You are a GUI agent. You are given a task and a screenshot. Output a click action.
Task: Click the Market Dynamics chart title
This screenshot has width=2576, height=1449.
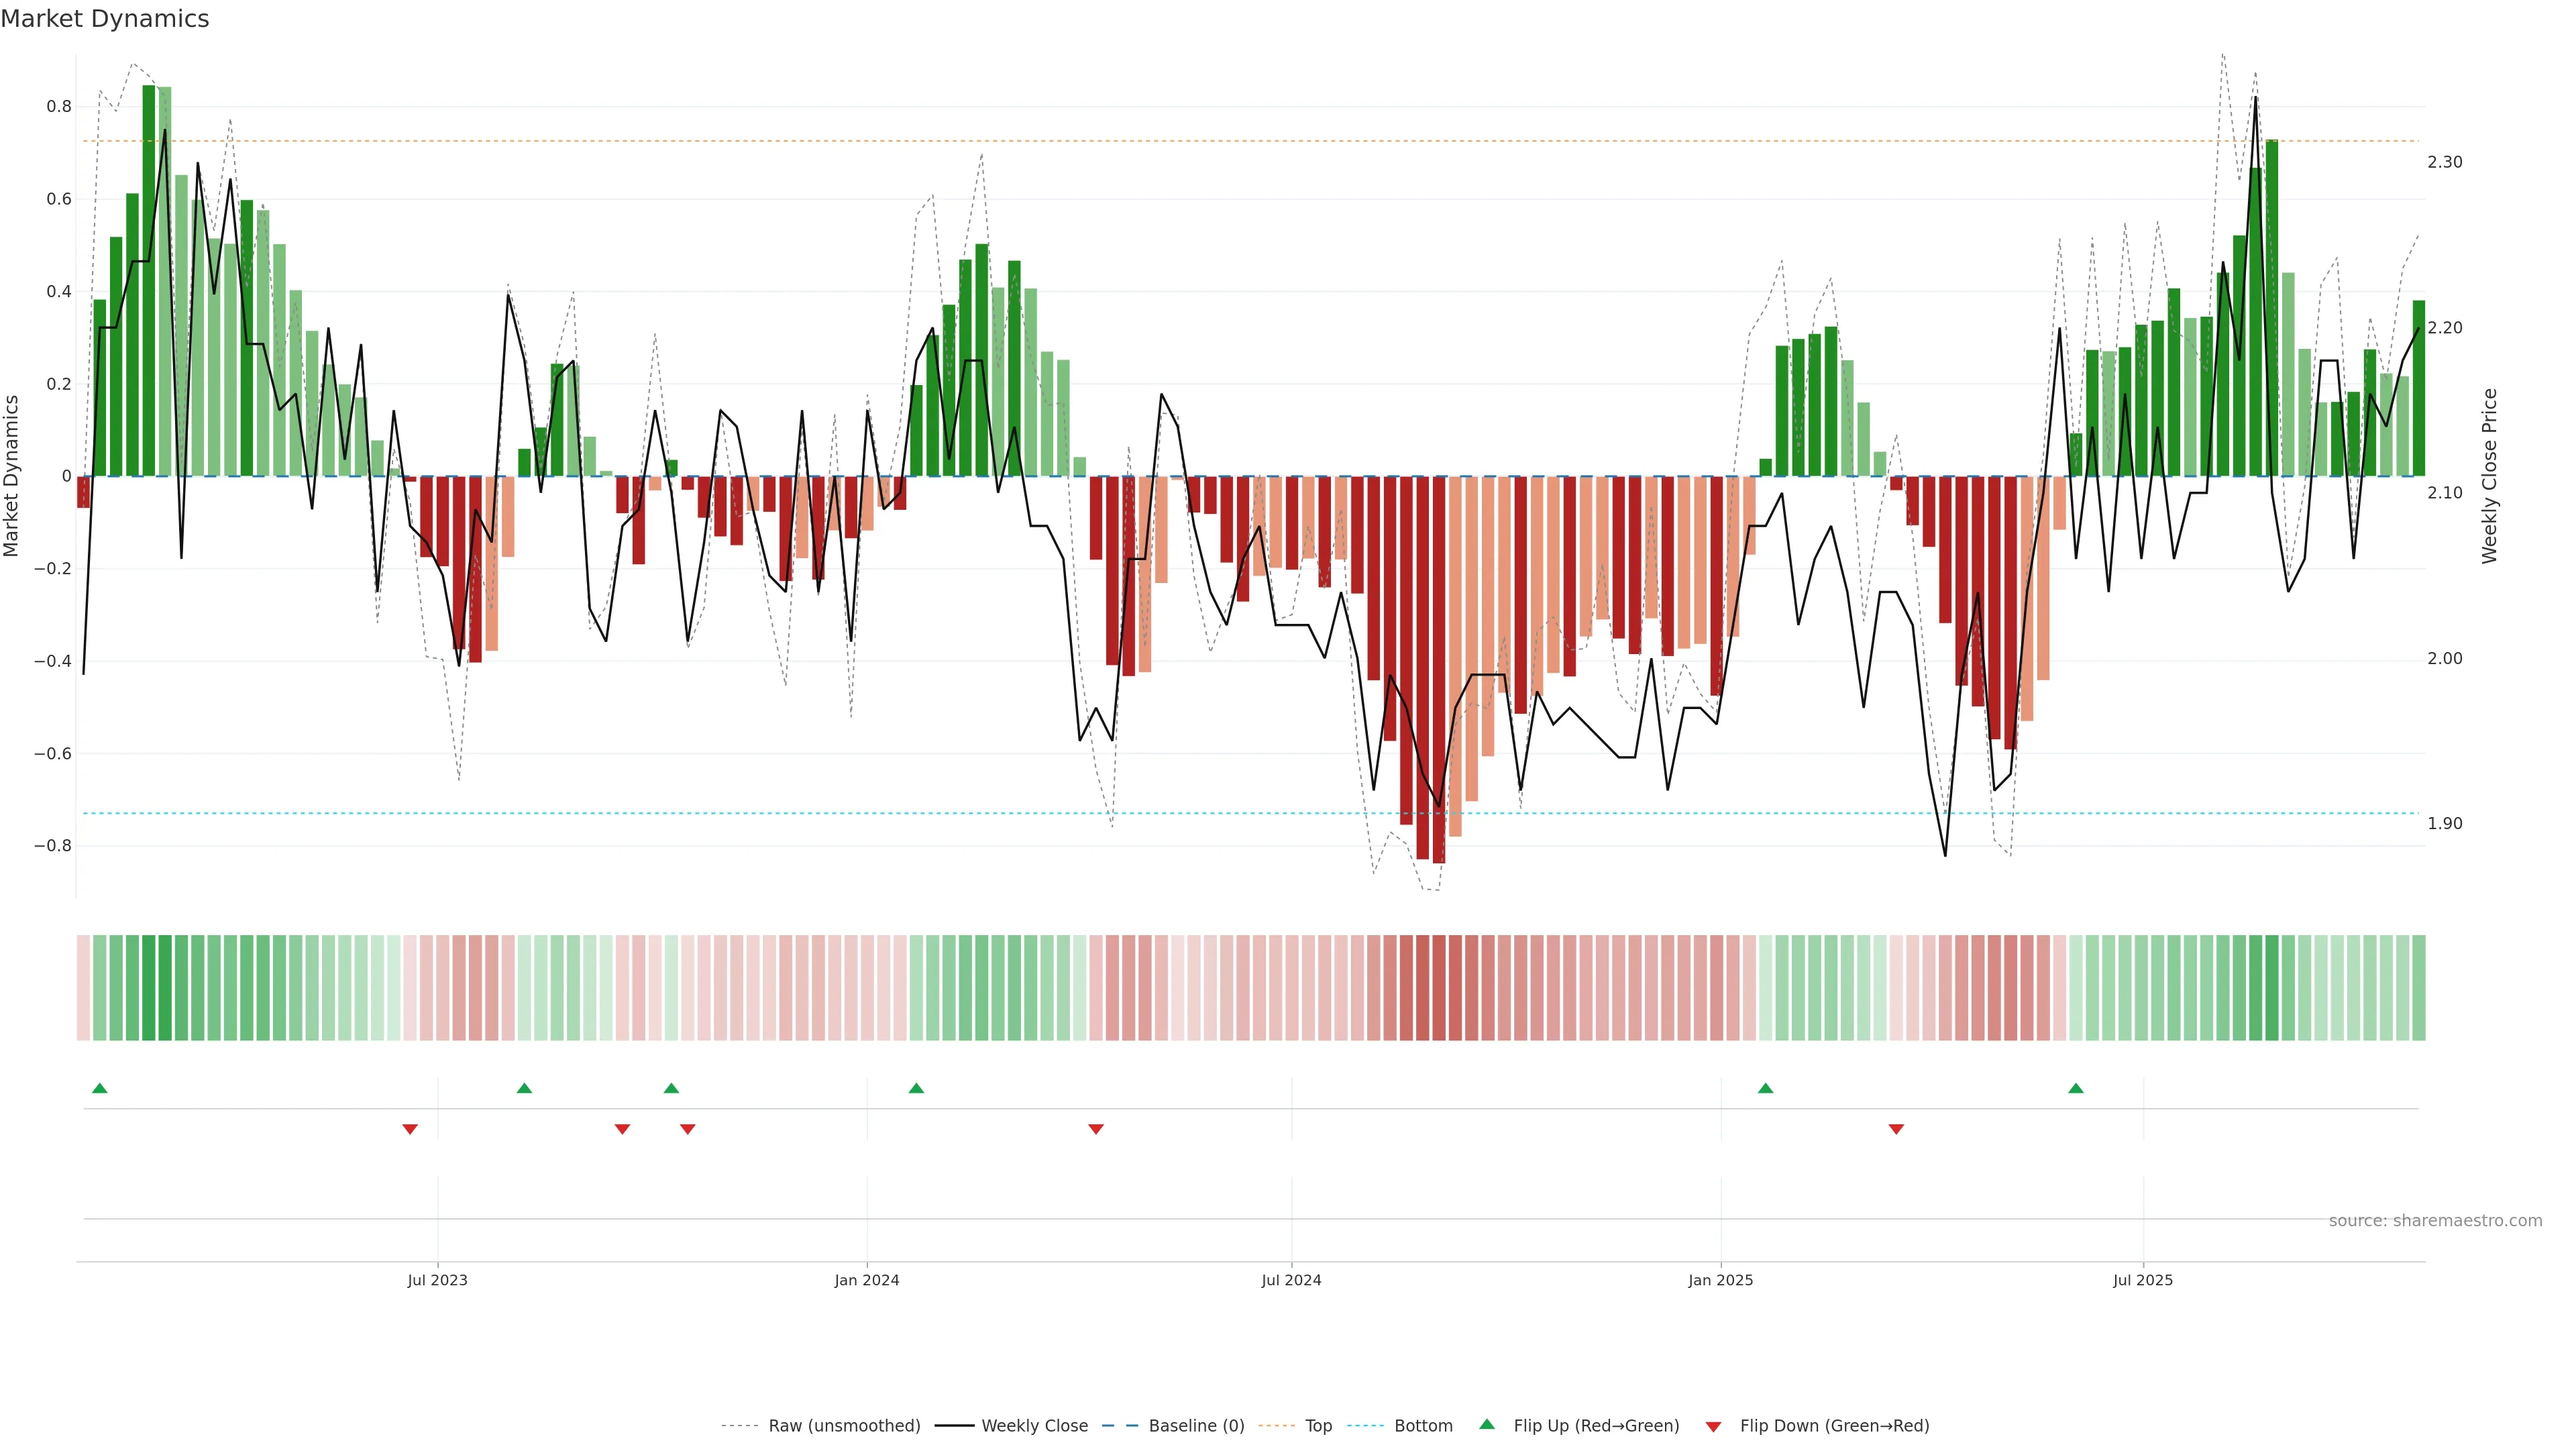pos(105,19)
